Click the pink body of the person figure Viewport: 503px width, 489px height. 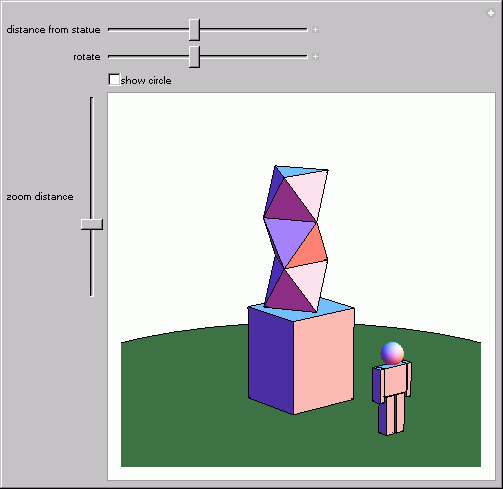click(x=394, y=380)
